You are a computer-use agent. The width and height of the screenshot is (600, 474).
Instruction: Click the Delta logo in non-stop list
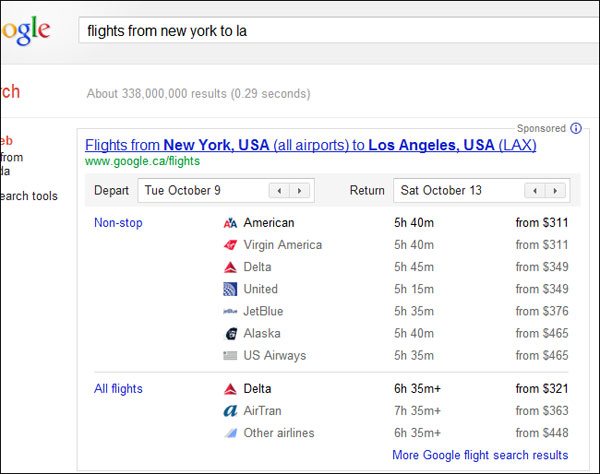[x=230, y=267]
